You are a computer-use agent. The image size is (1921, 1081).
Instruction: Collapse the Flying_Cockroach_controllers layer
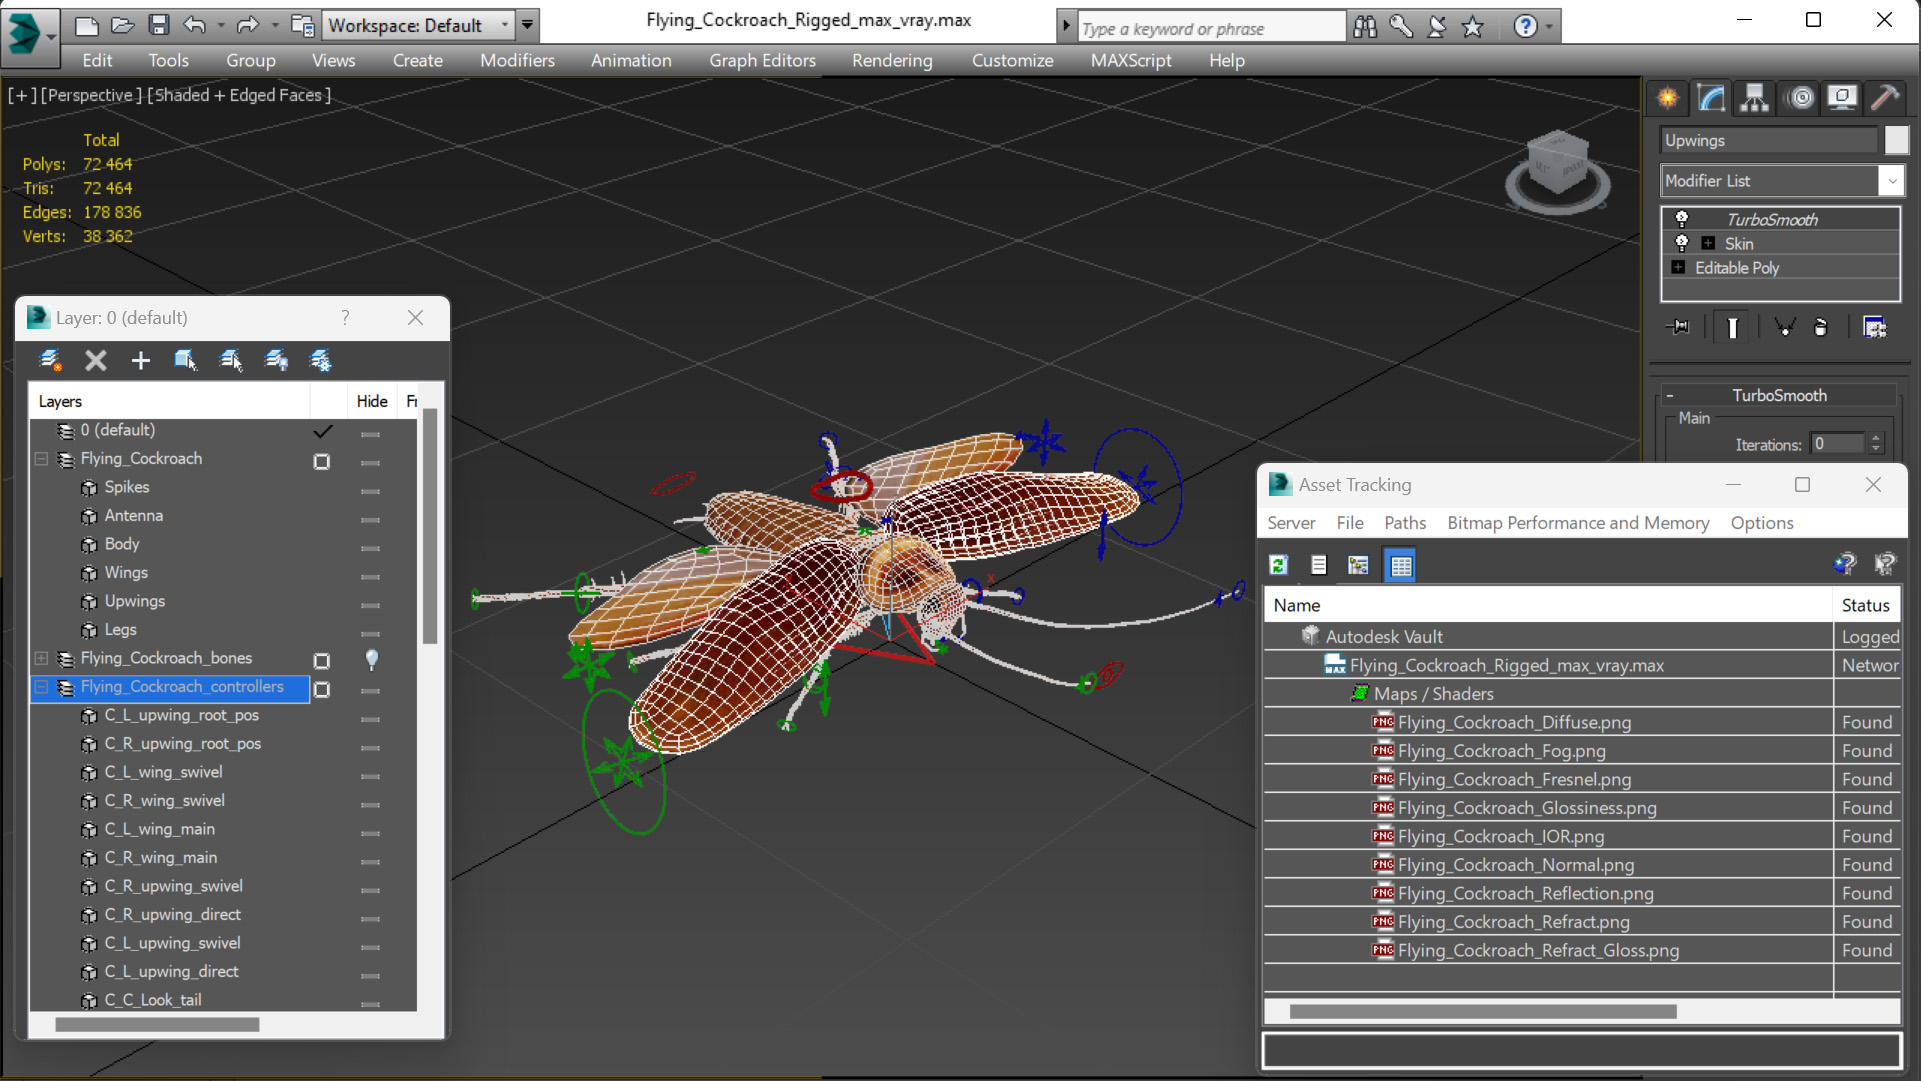41,687
